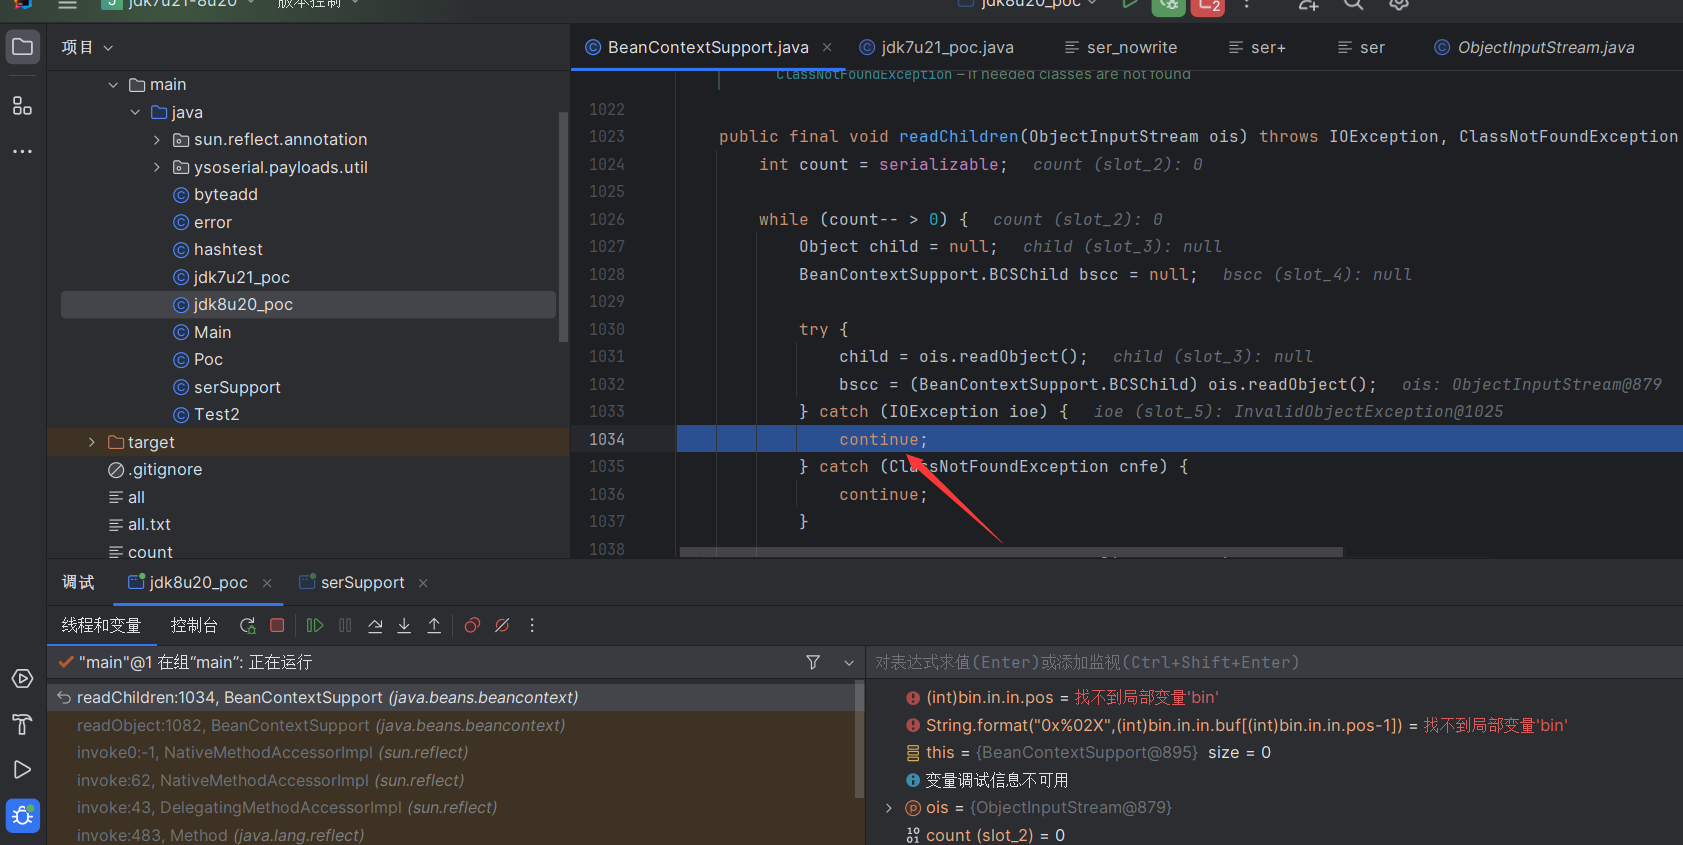Open more run actions in top bar

pos(1246,4)
